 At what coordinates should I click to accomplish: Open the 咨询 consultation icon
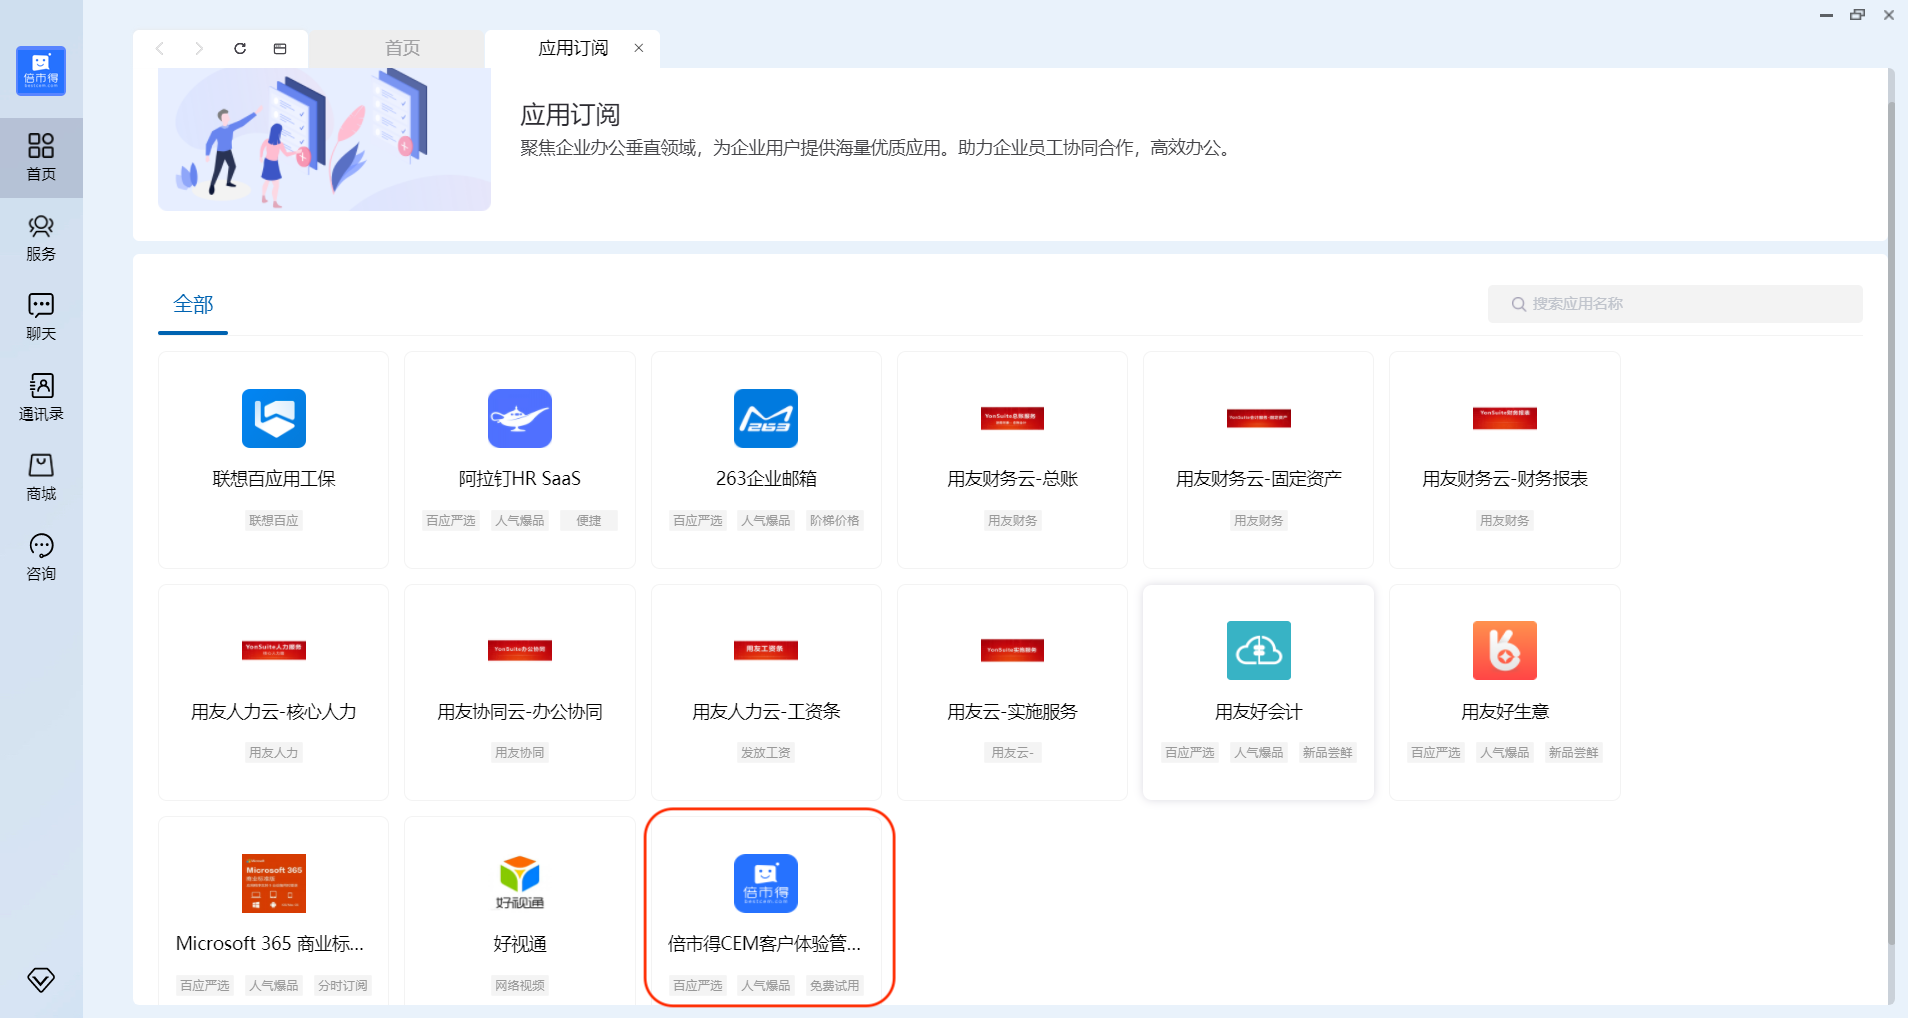click(41, 557)
